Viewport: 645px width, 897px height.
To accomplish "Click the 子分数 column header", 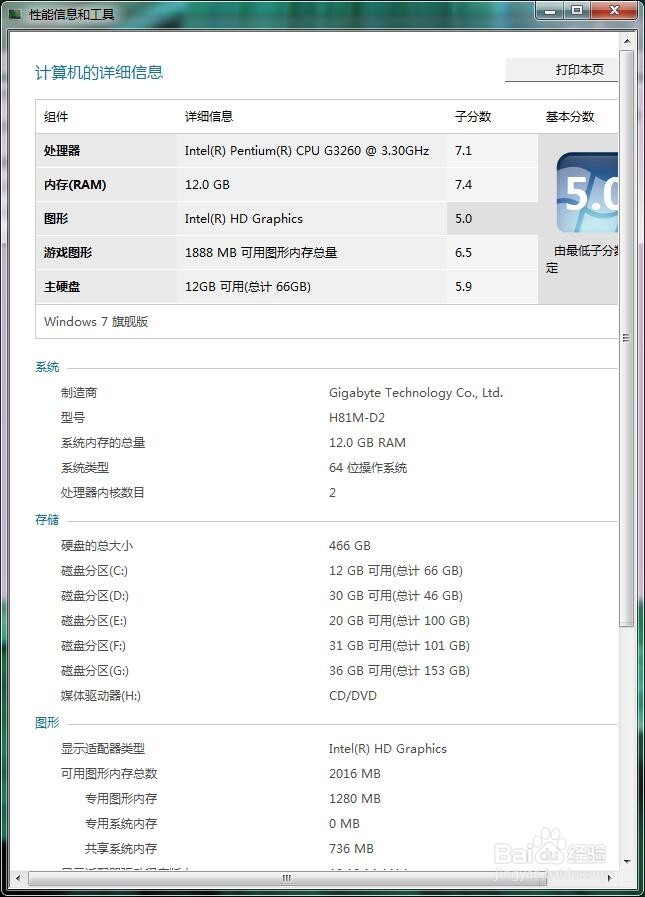I will (473, 117).
